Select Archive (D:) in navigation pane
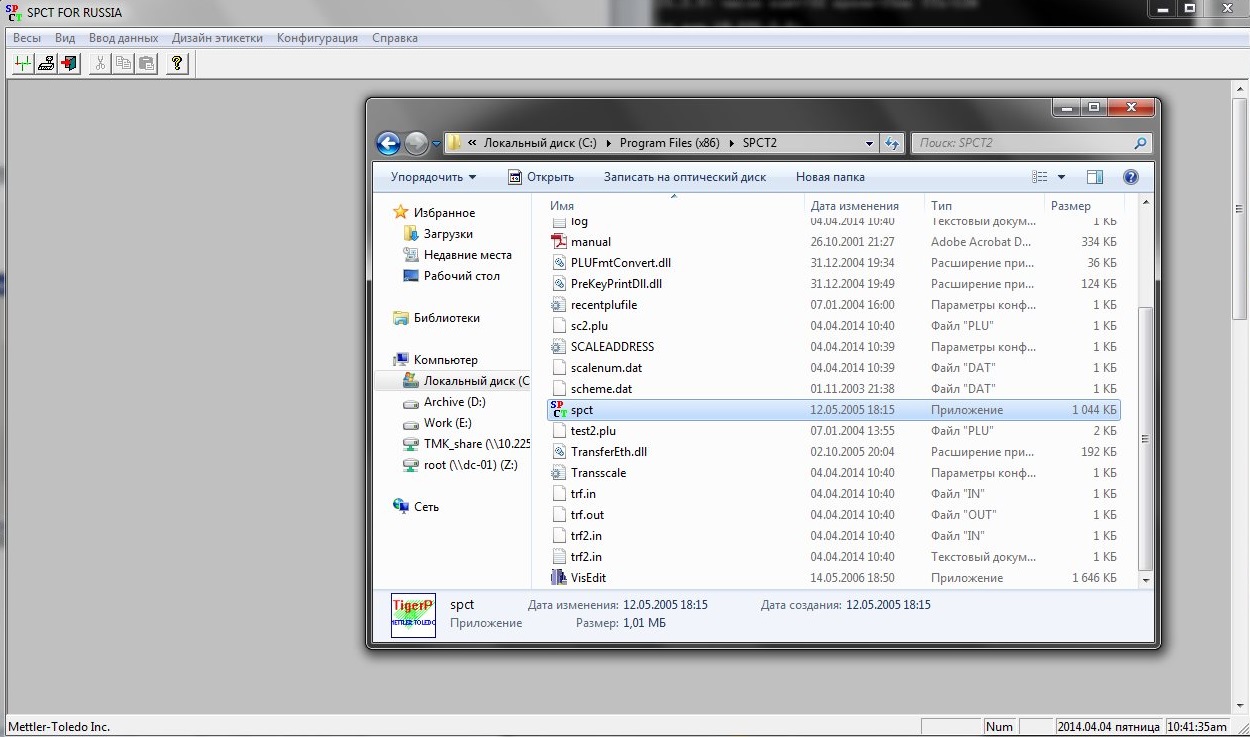Viewport: 1250px width, 737px height. [454, 402]
